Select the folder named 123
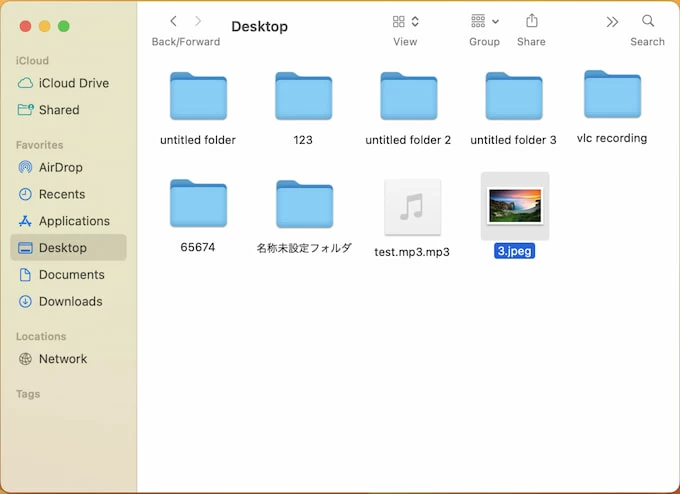Image resolution: width=680 pixels, height=494 pixels. pos(303,97)
